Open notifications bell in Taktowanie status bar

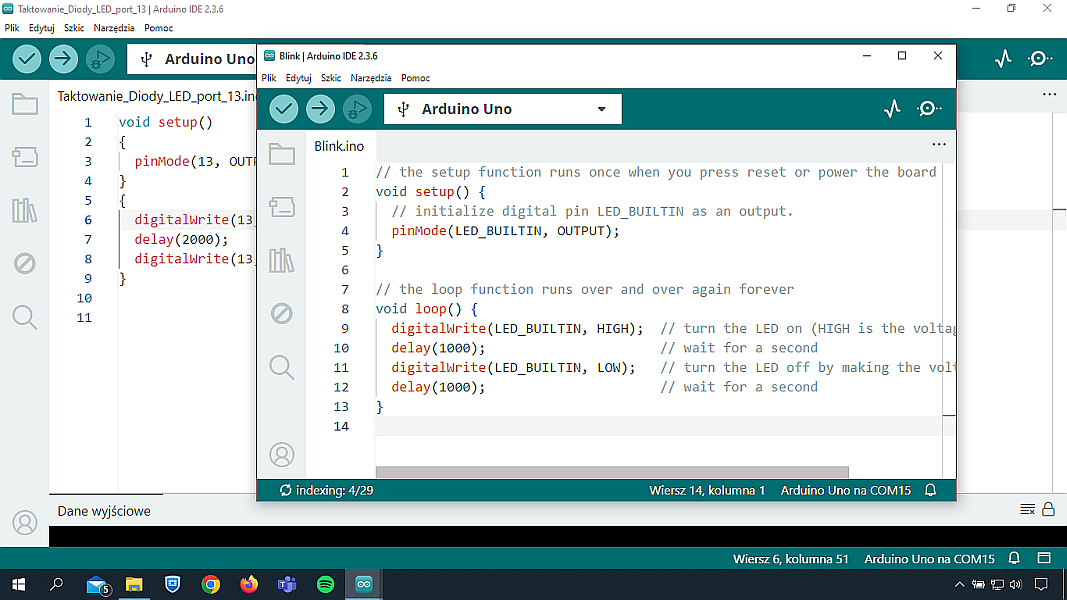(x=1014, y=559)
